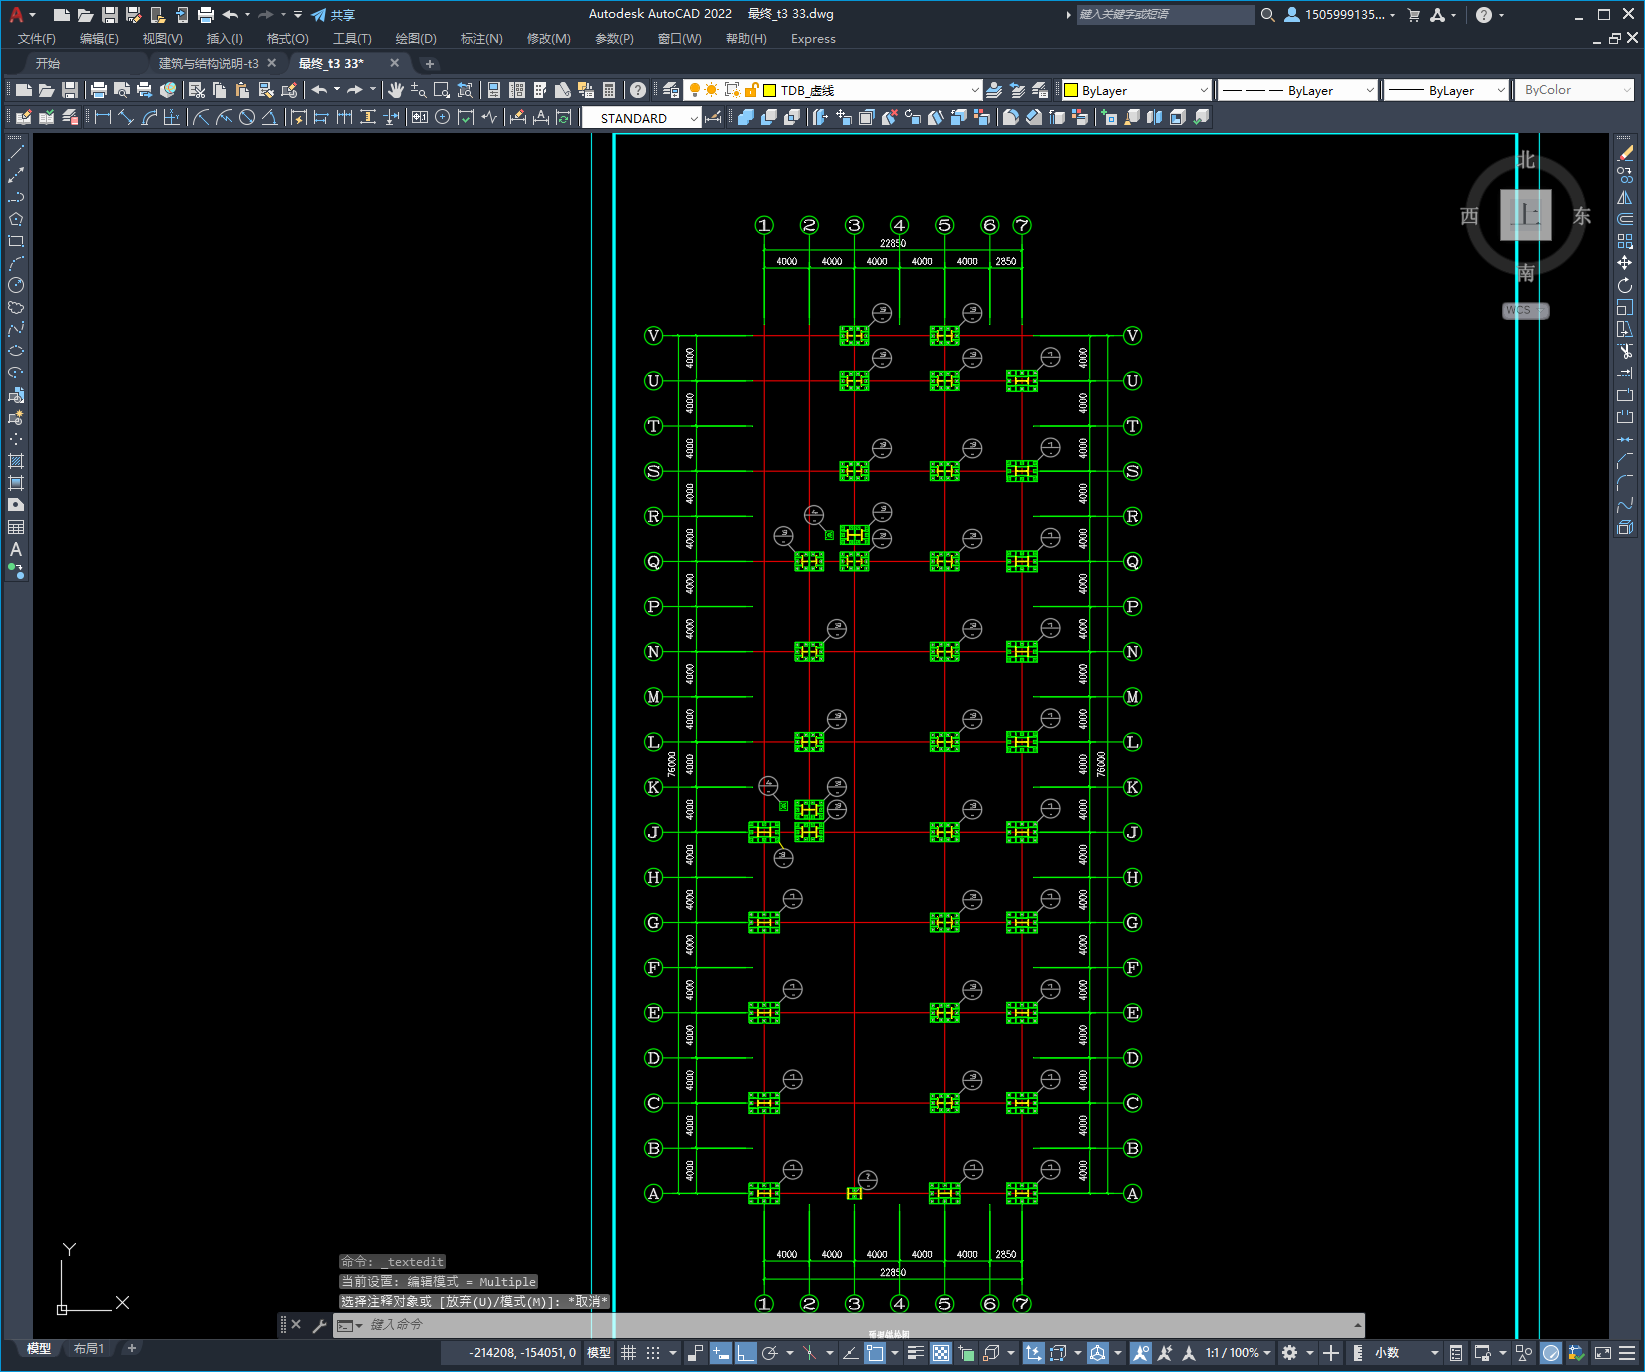
Task: Toggle Polar tracking in the status bar
Action: pos(769,1353)
